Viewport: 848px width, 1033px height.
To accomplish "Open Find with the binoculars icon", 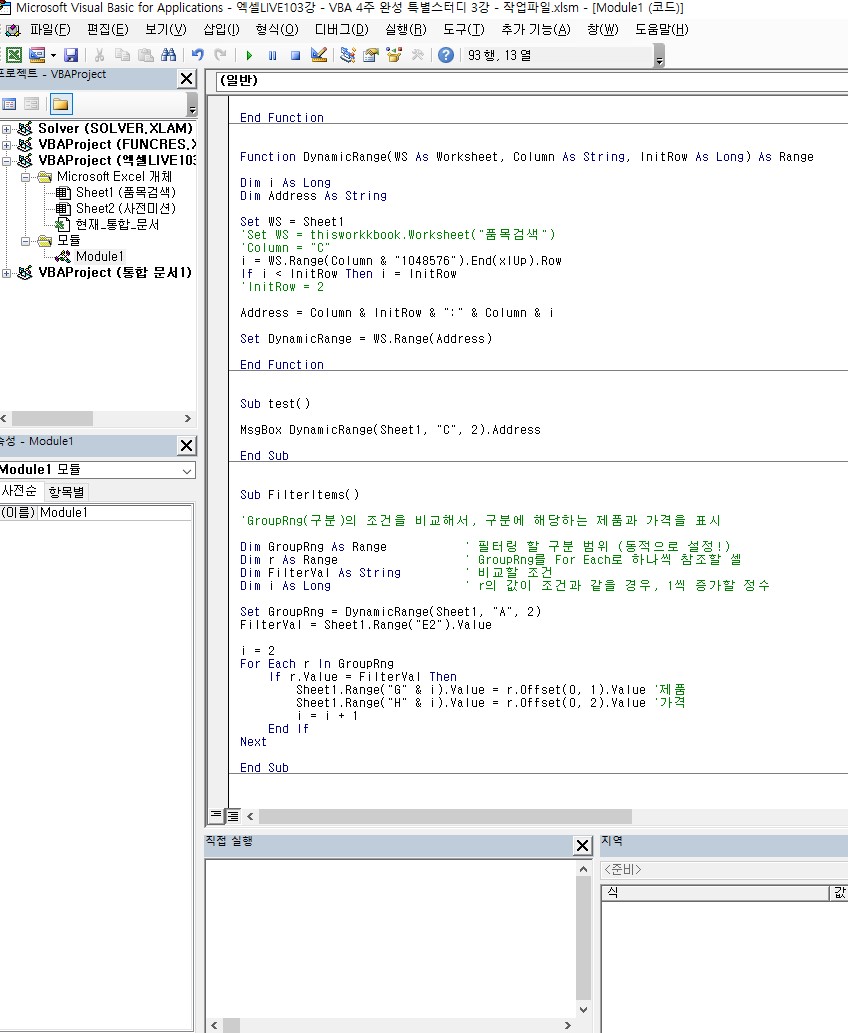I will tap(169, 55).
